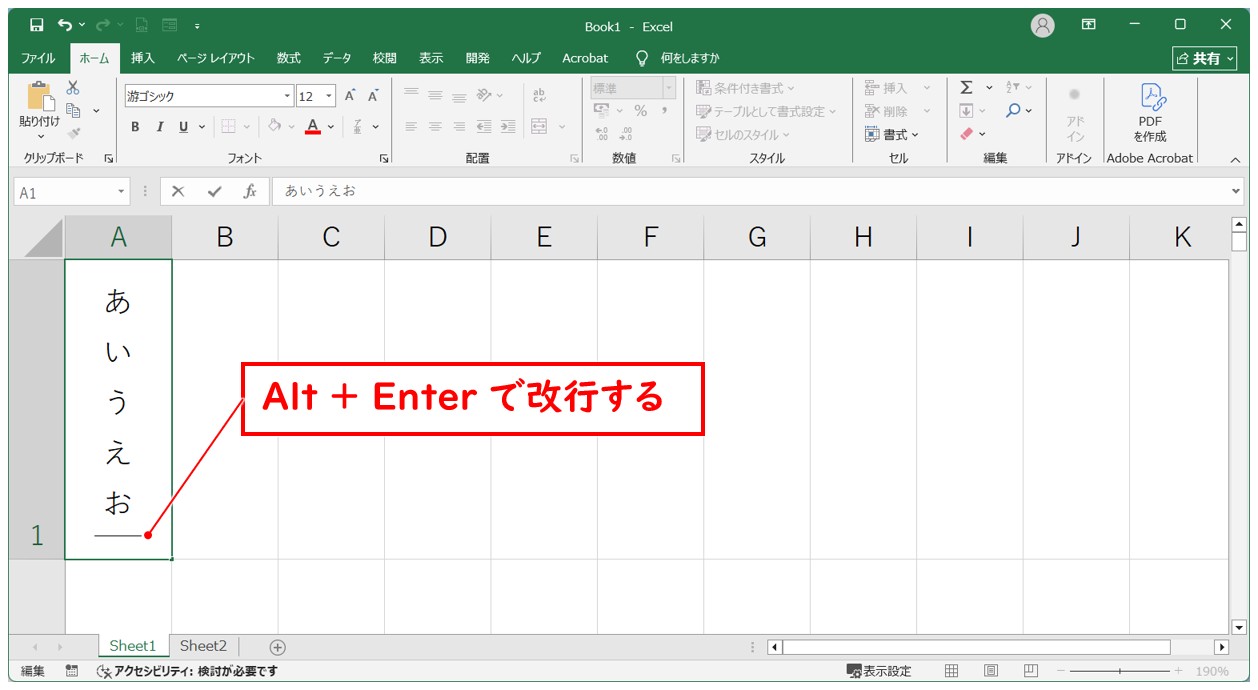Switch to Page Layout view in the status bar

click(x=991, y=671)
